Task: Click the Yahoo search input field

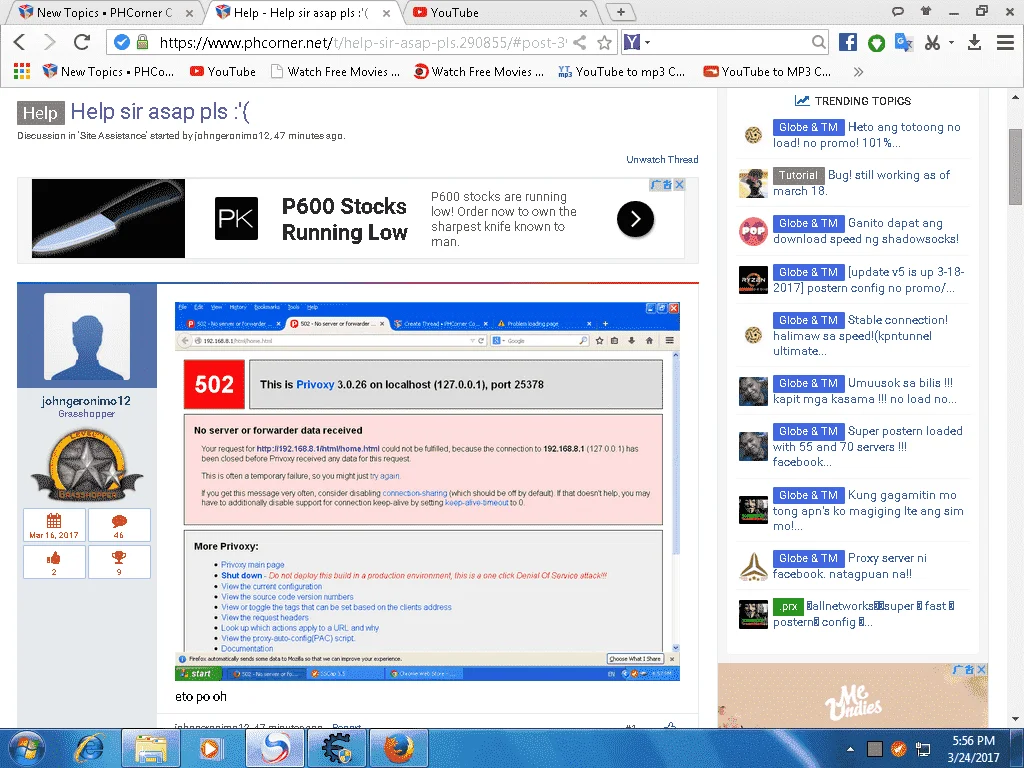Action: click(731, 42)
